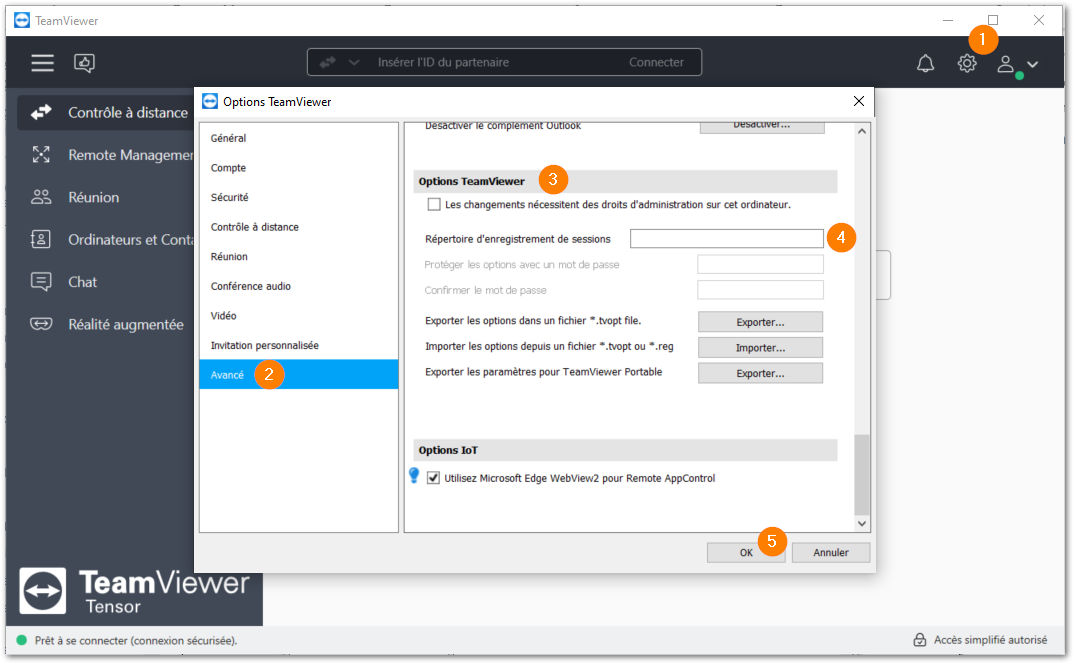Click Importer button for tvopt file
The image size is (1074, 664).
pos(760,347)
